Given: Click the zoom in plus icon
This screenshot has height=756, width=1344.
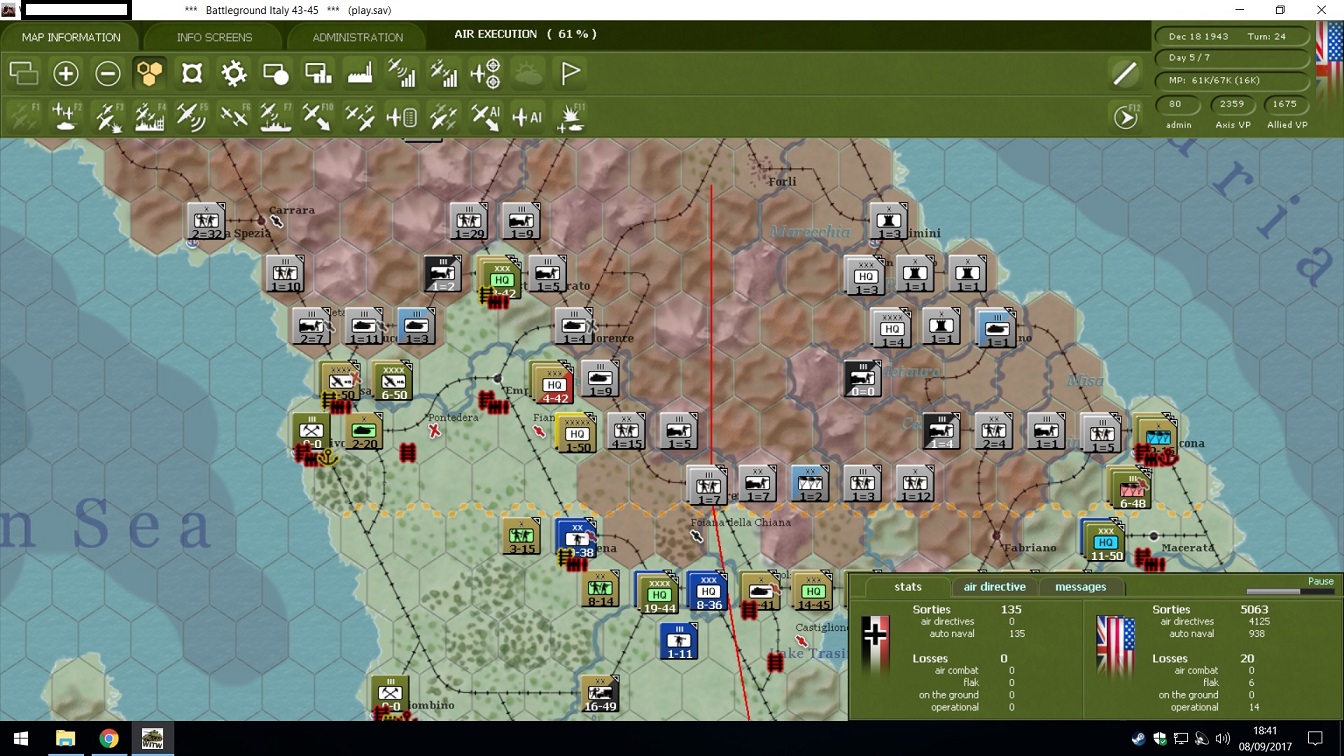Looking at the screenshot, I should tap(66, 73).
